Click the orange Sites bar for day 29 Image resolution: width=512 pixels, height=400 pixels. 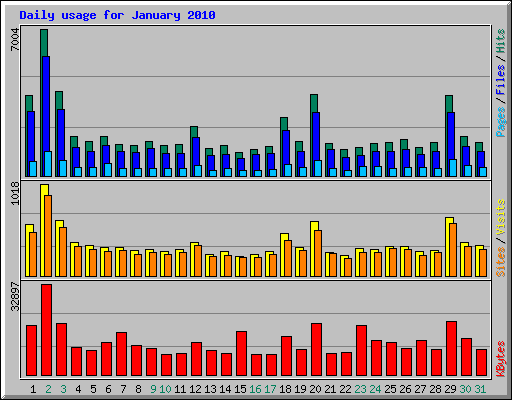453,250
